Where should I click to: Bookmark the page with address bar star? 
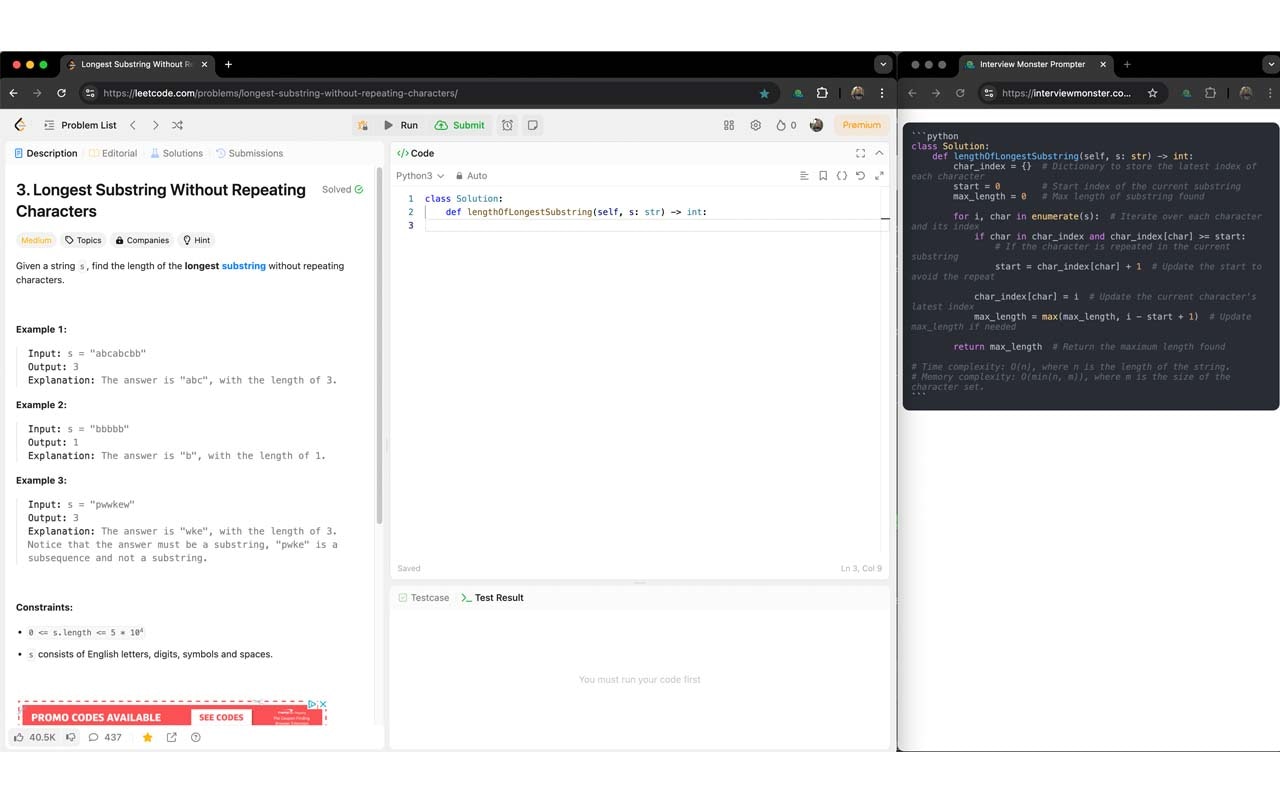coord(765,93)
